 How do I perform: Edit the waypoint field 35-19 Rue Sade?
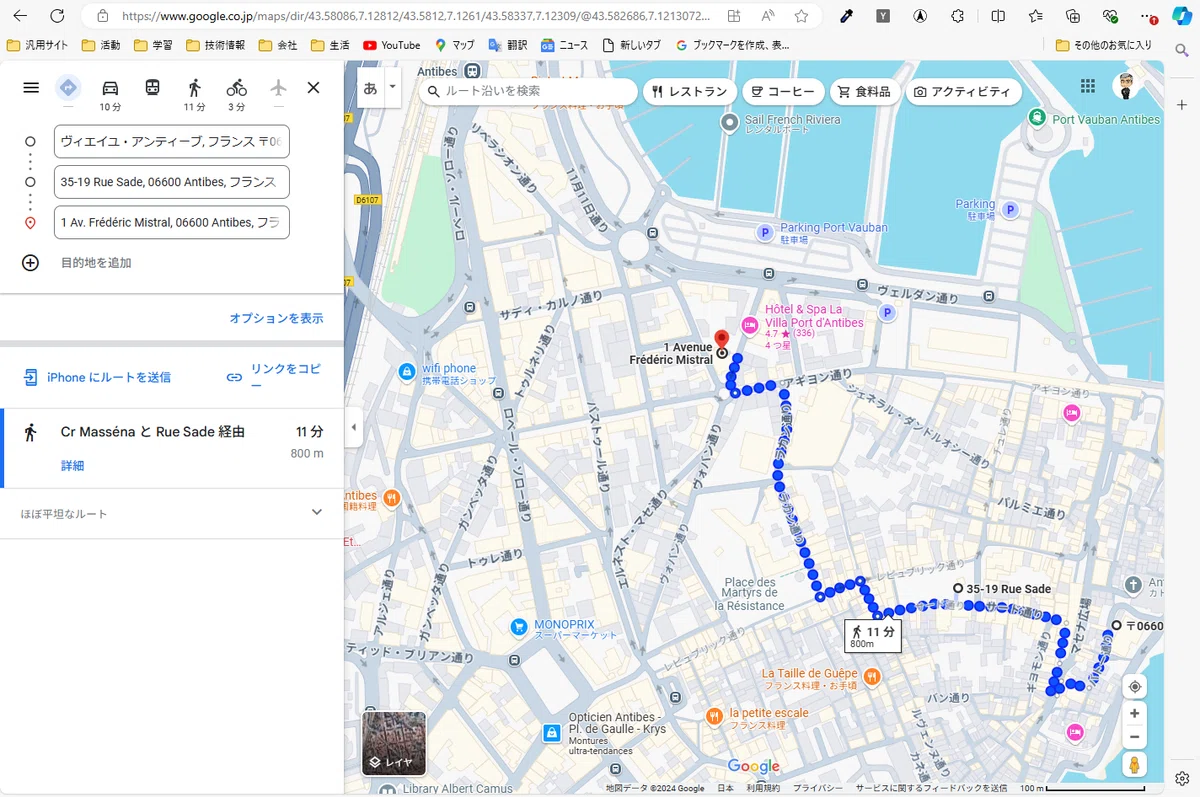point(172,182)
